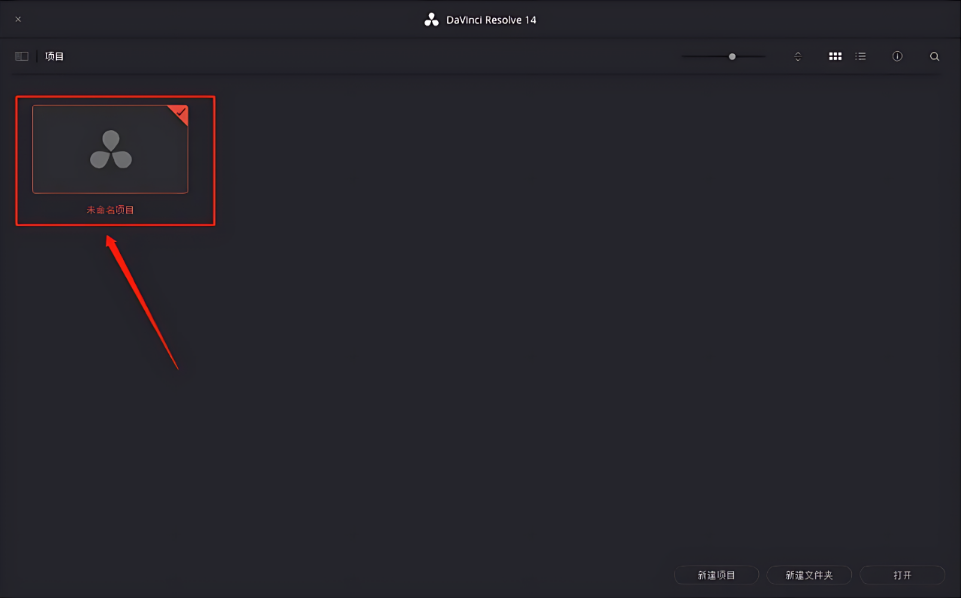Close the project manager window
Image resolution: width=961 pixels, height=598 pixels.
[18, 20]
